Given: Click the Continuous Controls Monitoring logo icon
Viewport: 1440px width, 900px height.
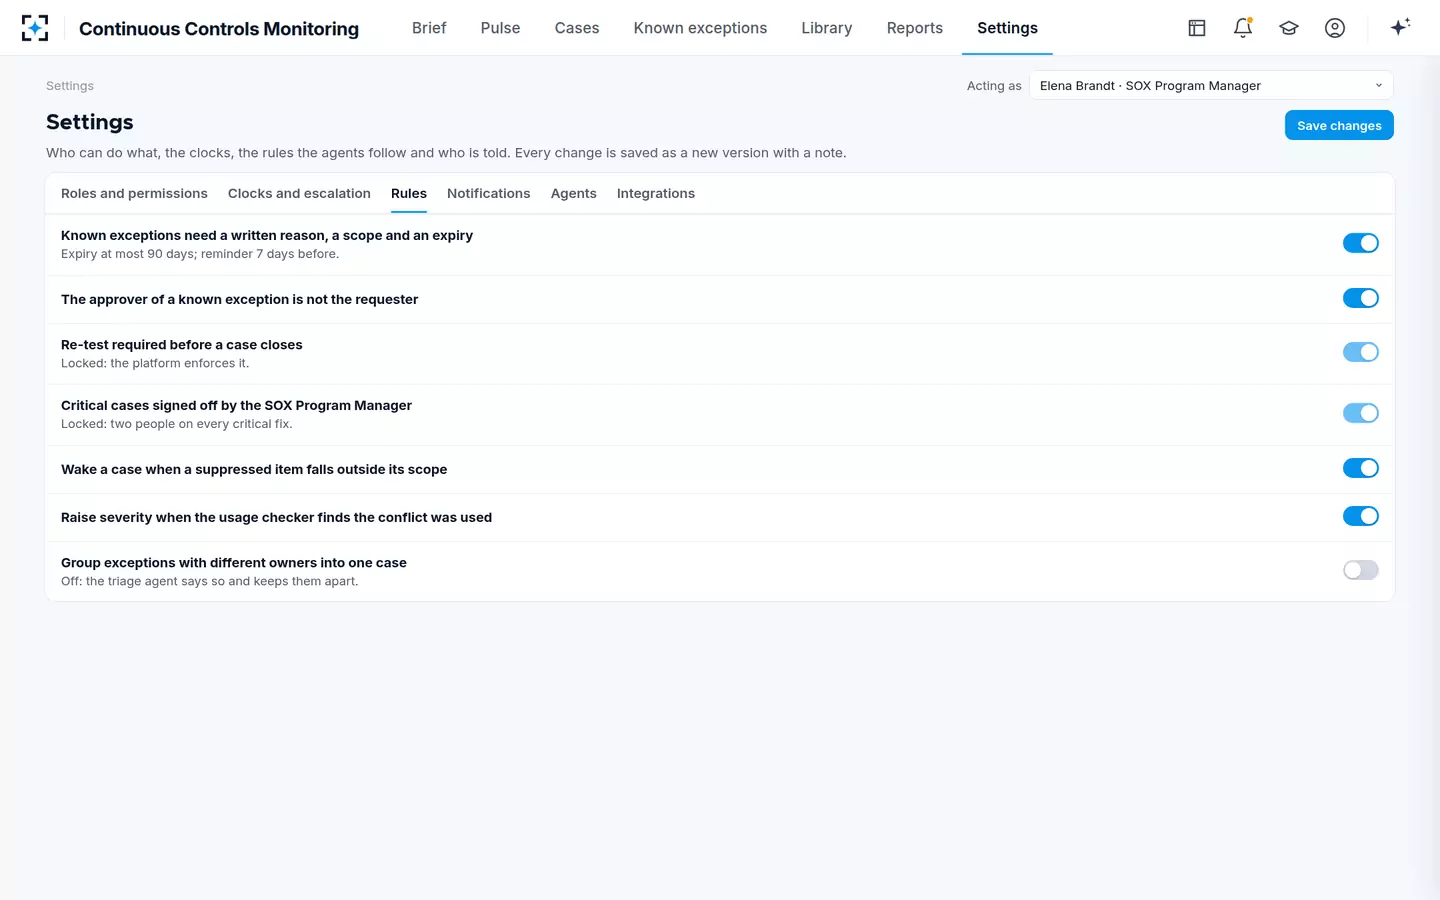Looking at the screenshot, I should point(35,28).
